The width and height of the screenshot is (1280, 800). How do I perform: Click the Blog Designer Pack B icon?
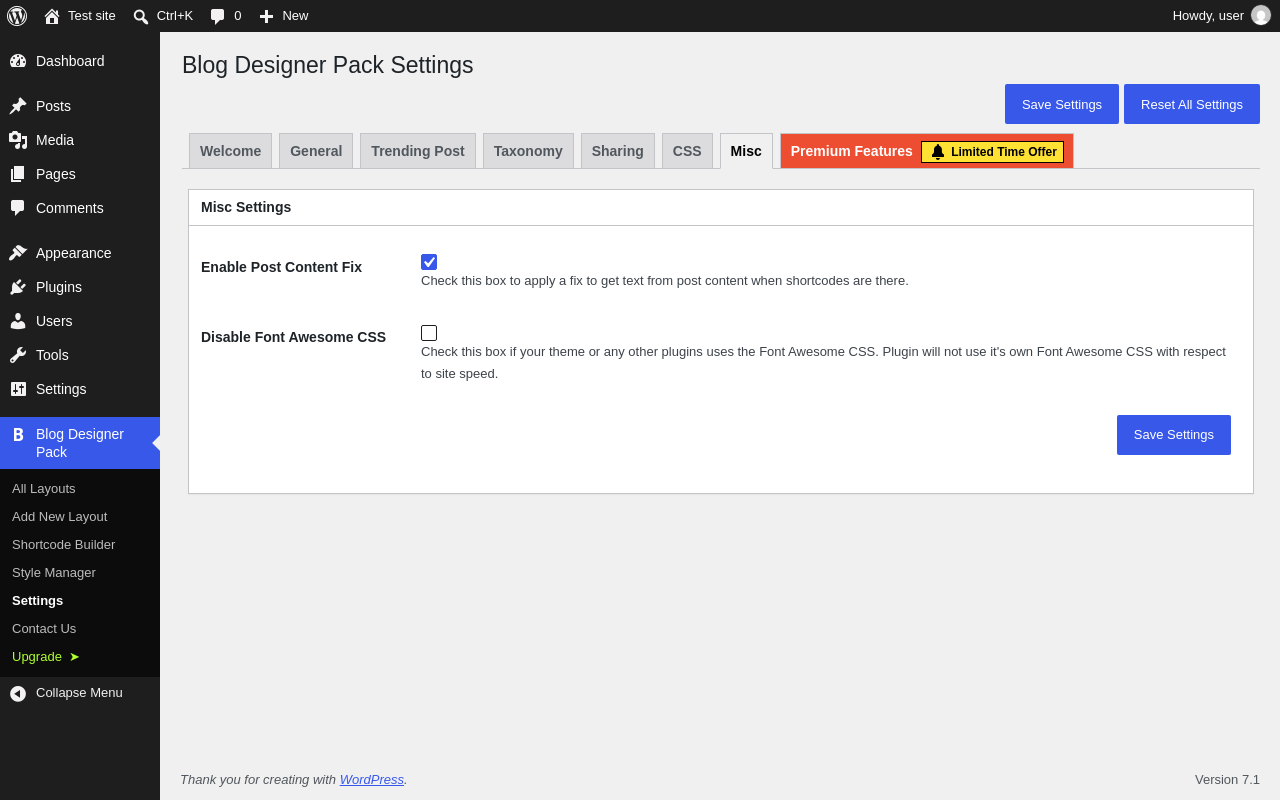pyautogui.click(x=18, y=435)
